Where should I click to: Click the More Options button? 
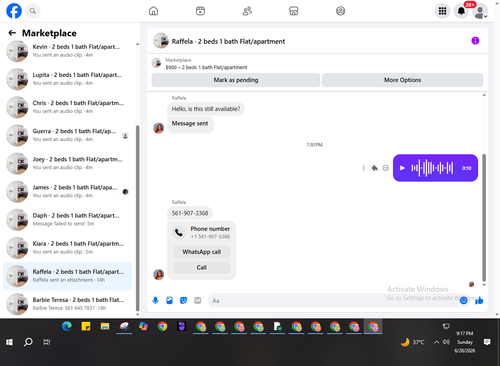coord(402,80)
